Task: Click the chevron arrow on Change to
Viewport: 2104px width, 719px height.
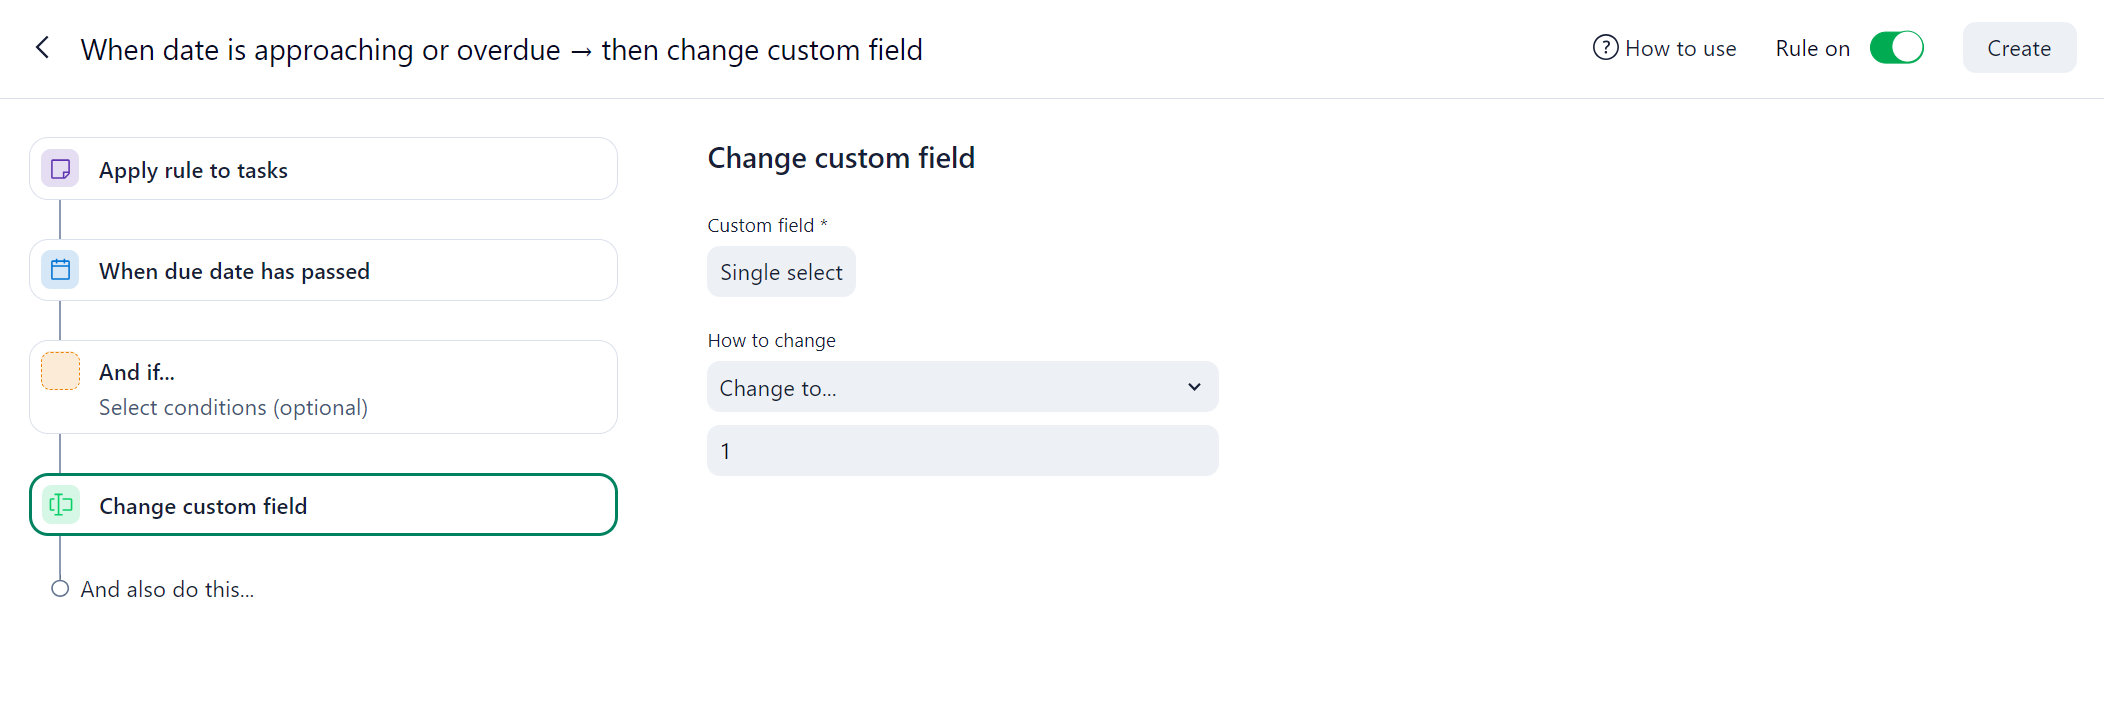Action: [x=1194, y=387]
